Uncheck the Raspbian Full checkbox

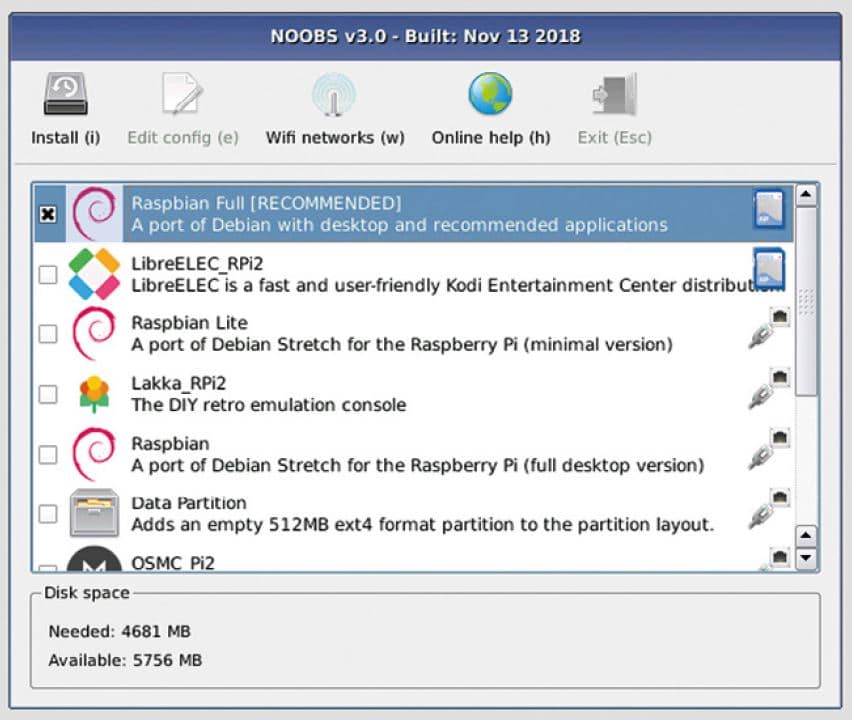pos(47,214)
